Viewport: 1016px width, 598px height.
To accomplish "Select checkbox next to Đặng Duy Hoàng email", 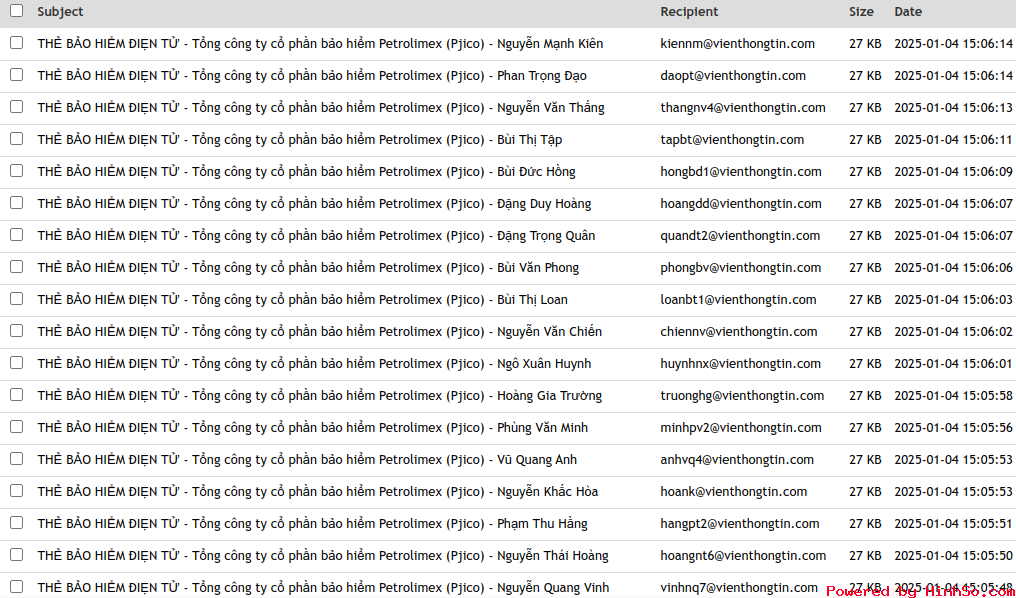I will (16, 203).
